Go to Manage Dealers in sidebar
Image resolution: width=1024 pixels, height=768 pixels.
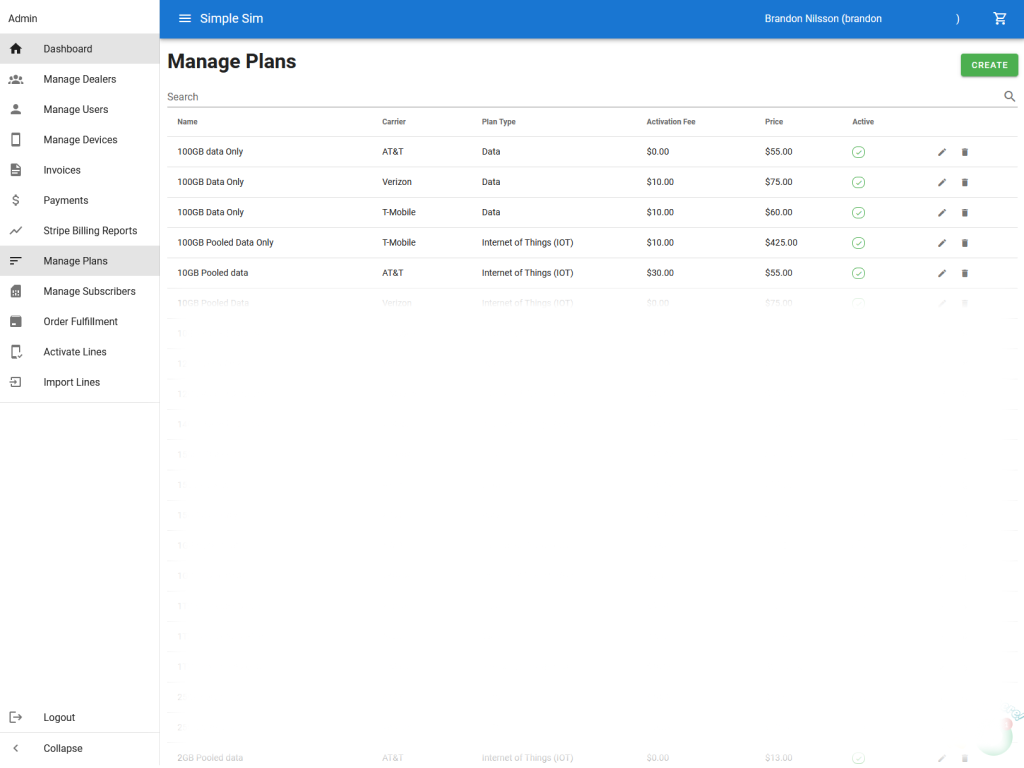(79, 79)
